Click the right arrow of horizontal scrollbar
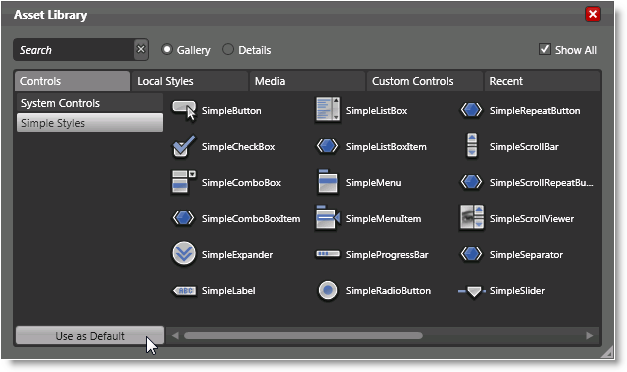 tap(589, 336)
